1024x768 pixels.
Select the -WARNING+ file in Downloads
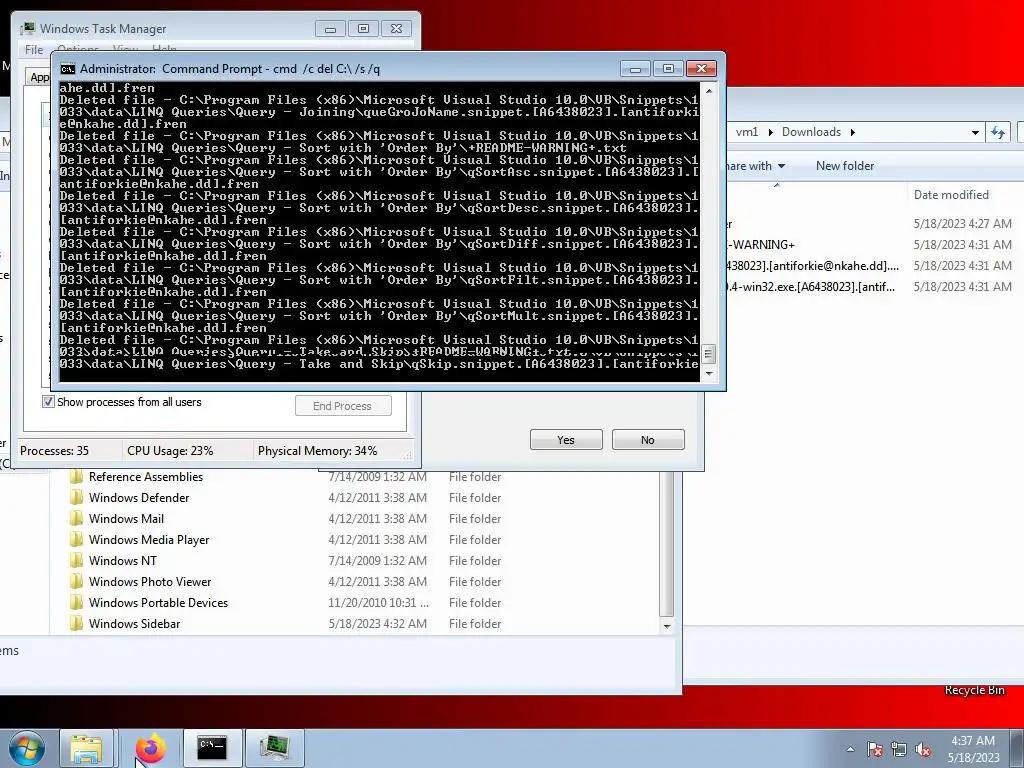coord(761,244)
